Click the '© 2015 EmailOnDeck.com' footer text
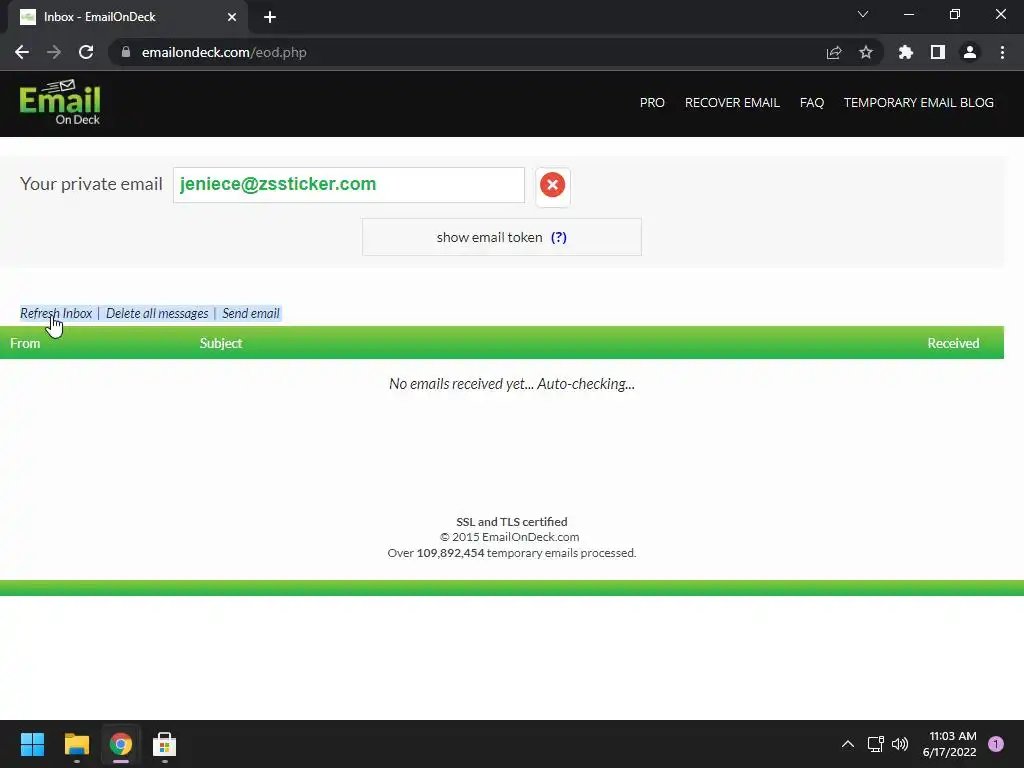1024x768 pixels. click(x=509, y=537)
